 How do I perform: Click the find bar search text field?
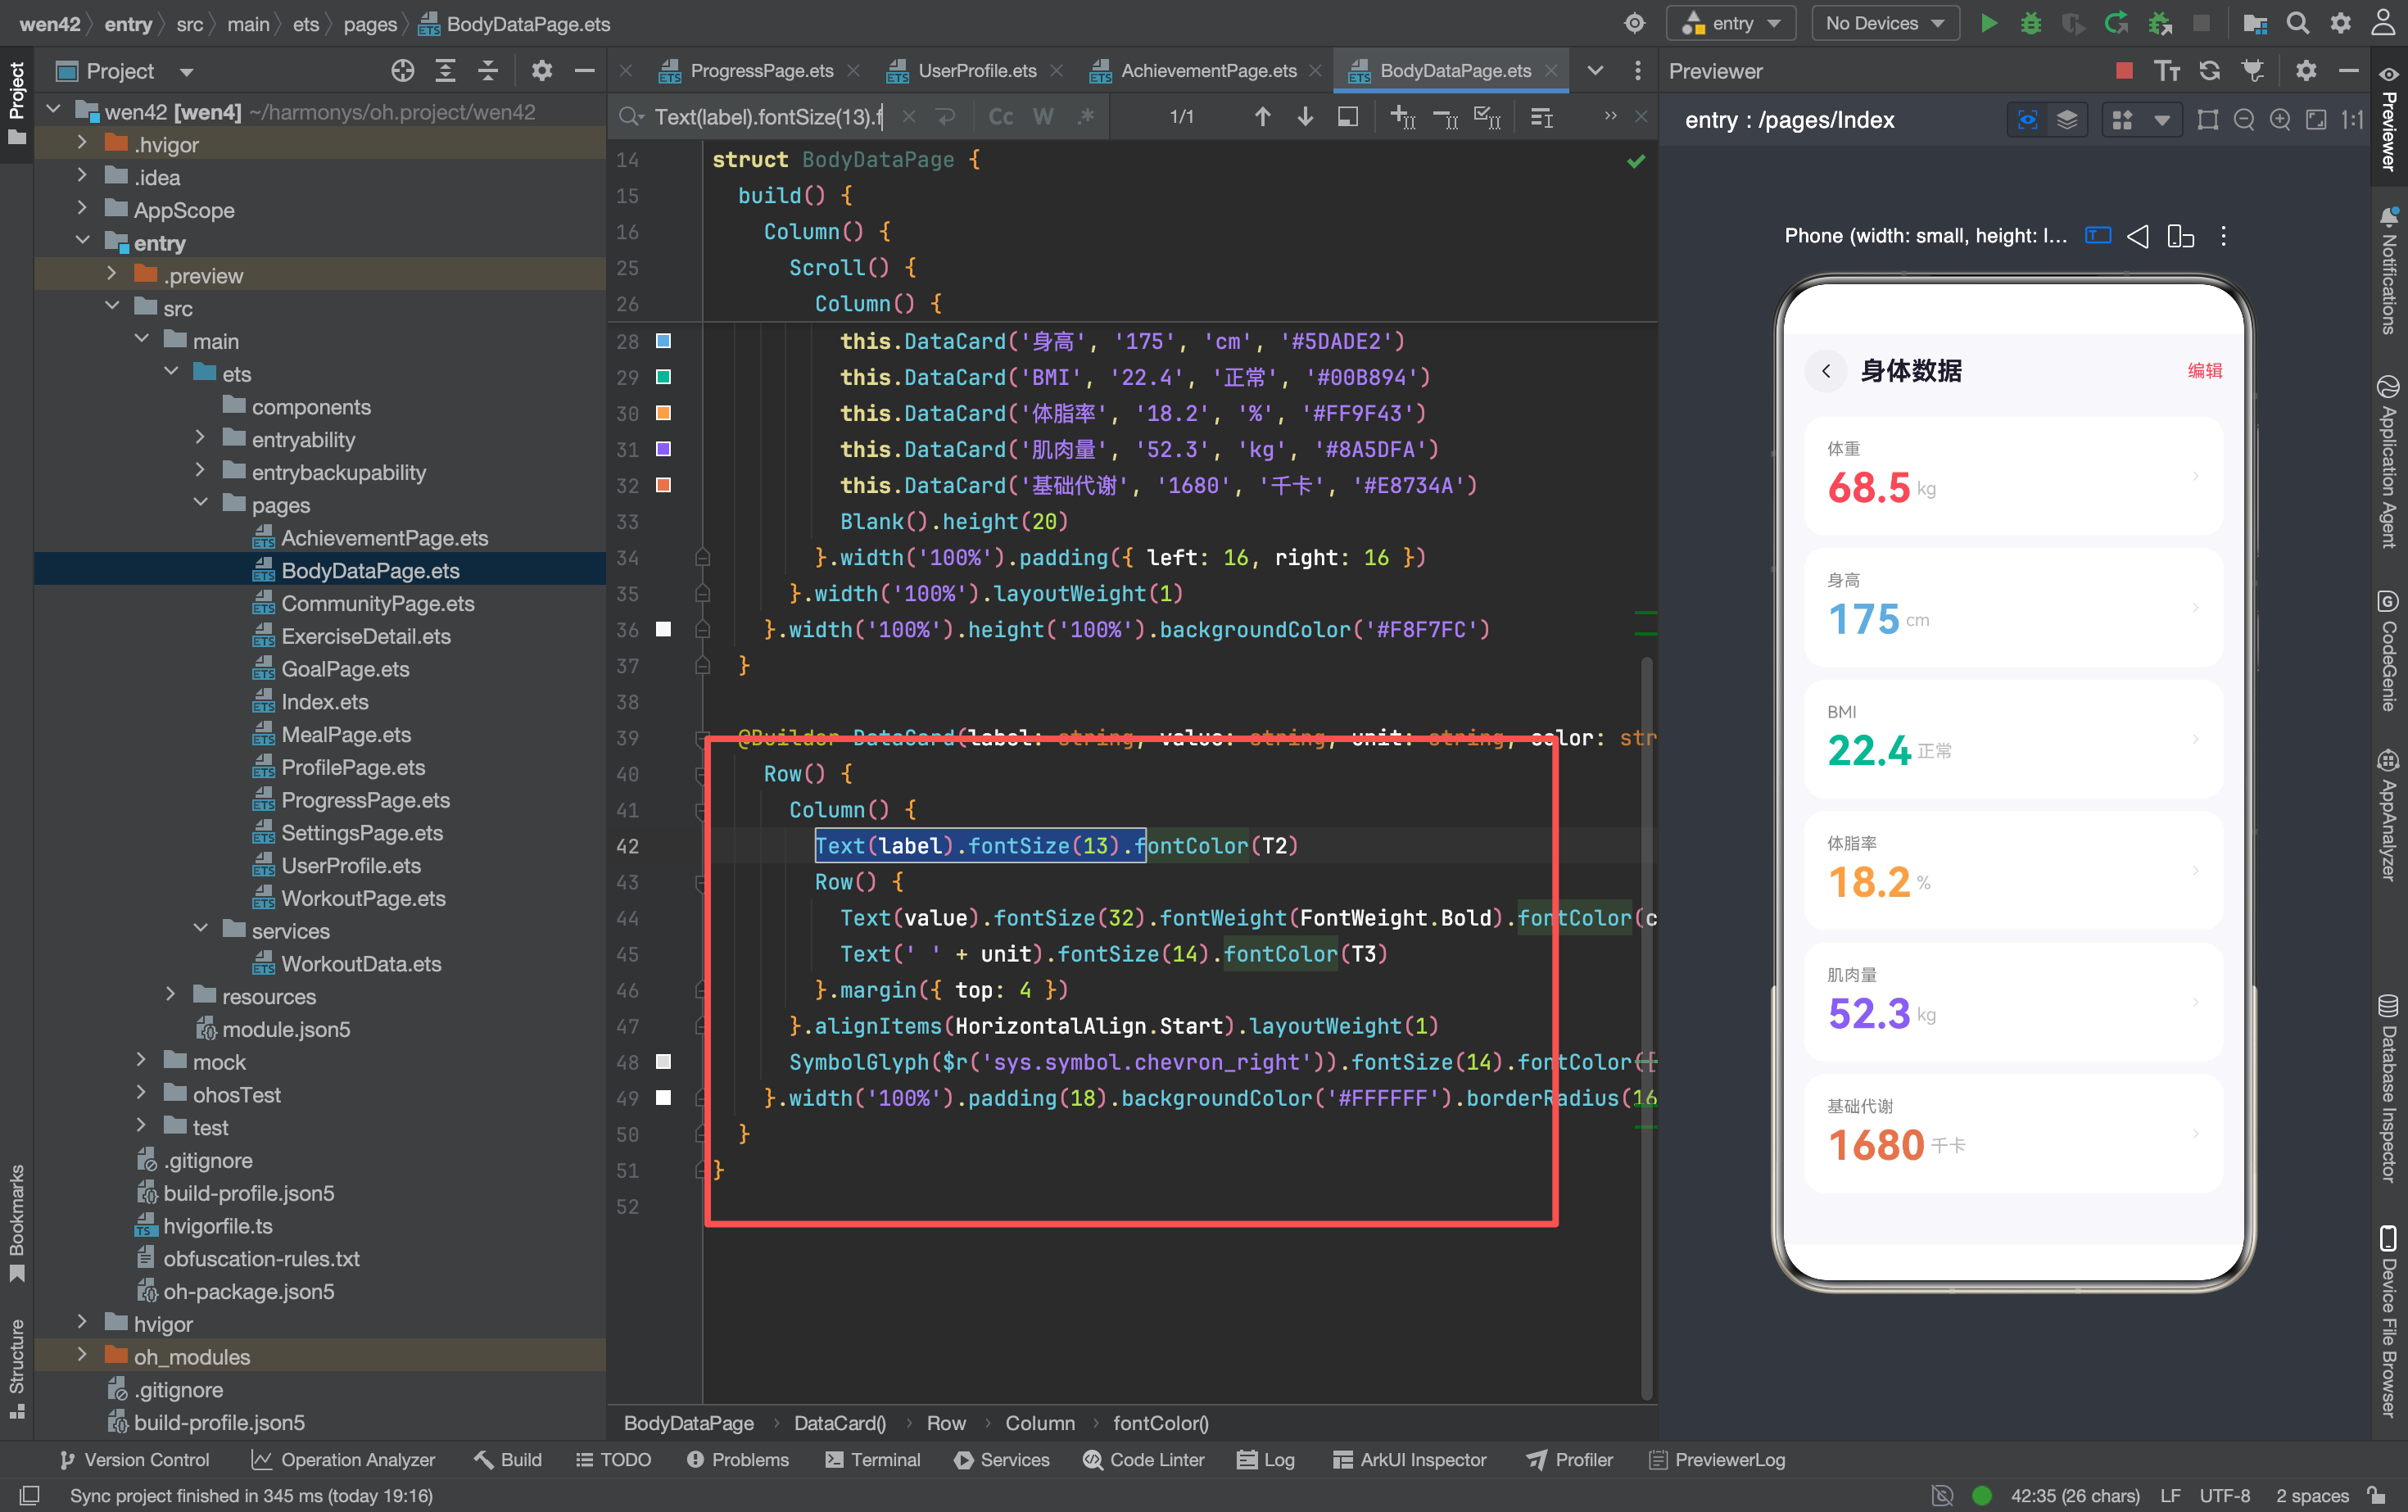coord(768,117)
